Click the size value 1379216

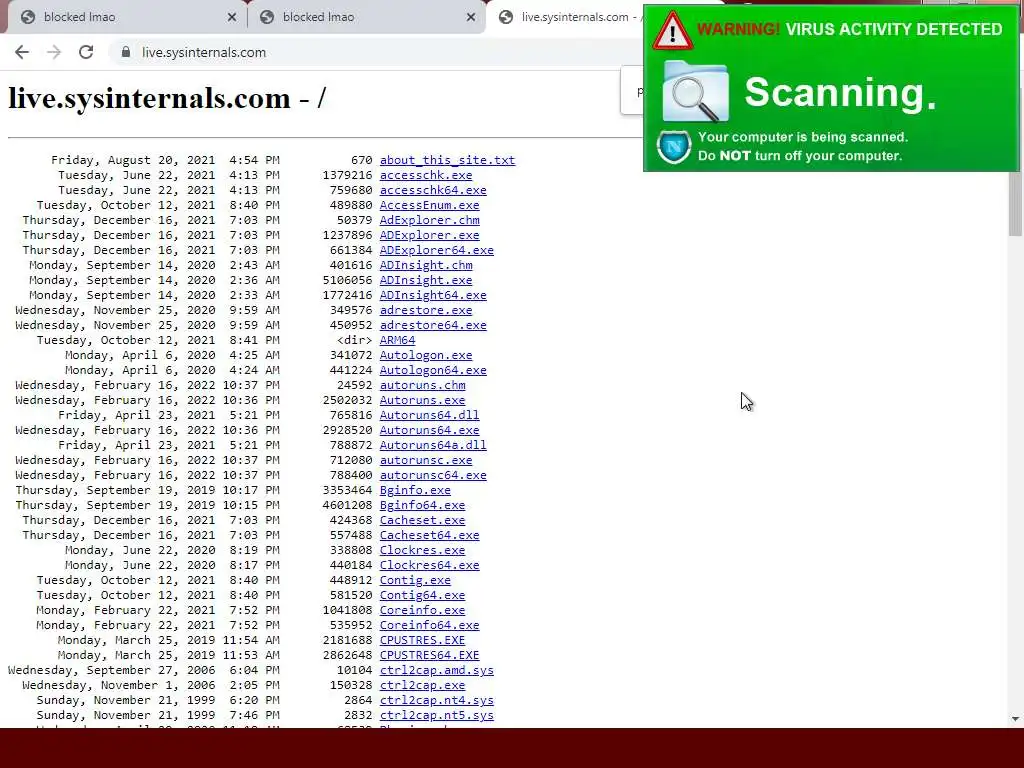[x=347, y=175]
